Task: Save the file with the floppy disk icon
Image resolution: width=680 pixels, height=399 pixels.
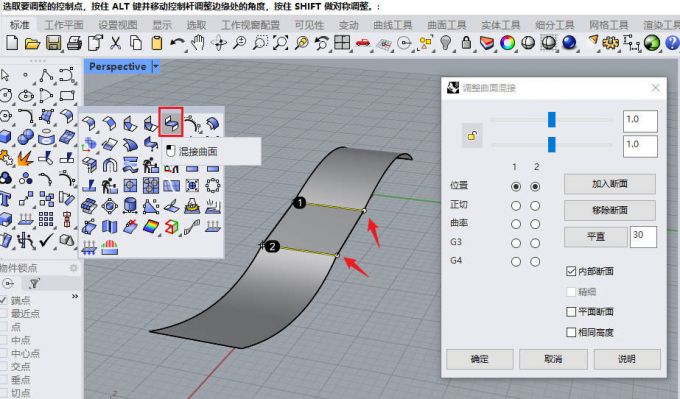Action: [54, 43]
